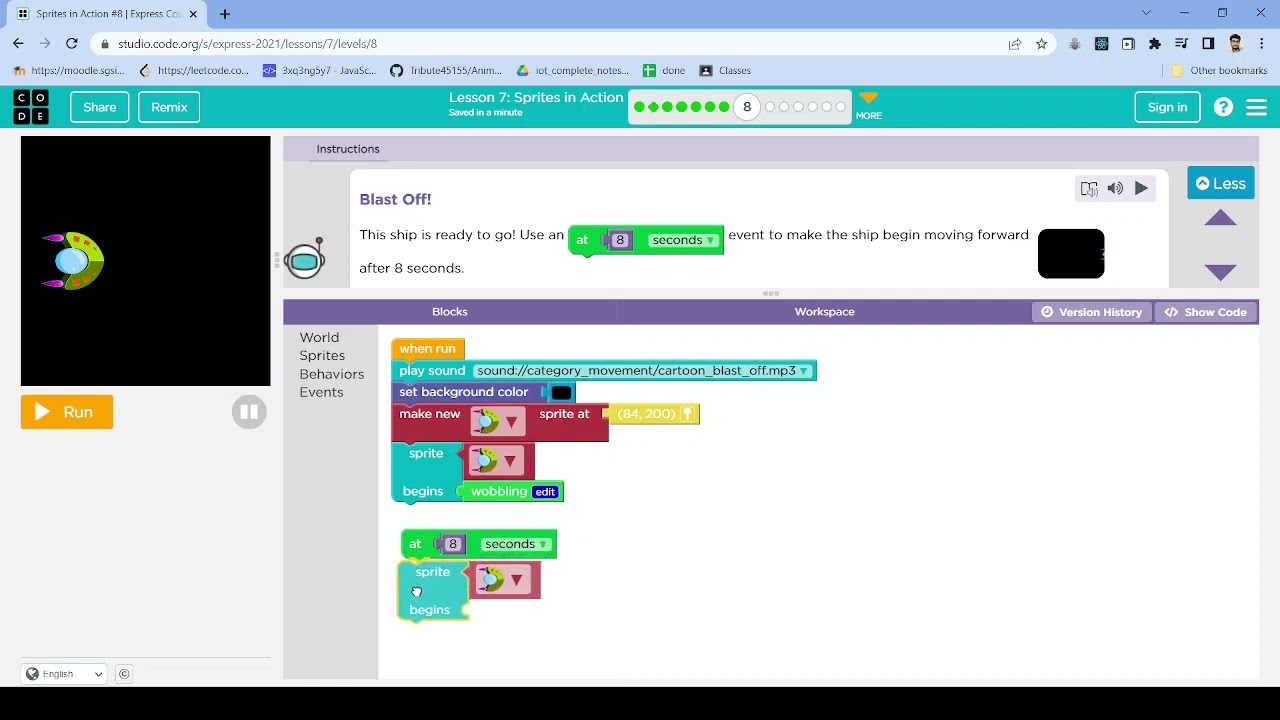Click the browser address bar URL

pyautogui.click(x=247, y=44)
